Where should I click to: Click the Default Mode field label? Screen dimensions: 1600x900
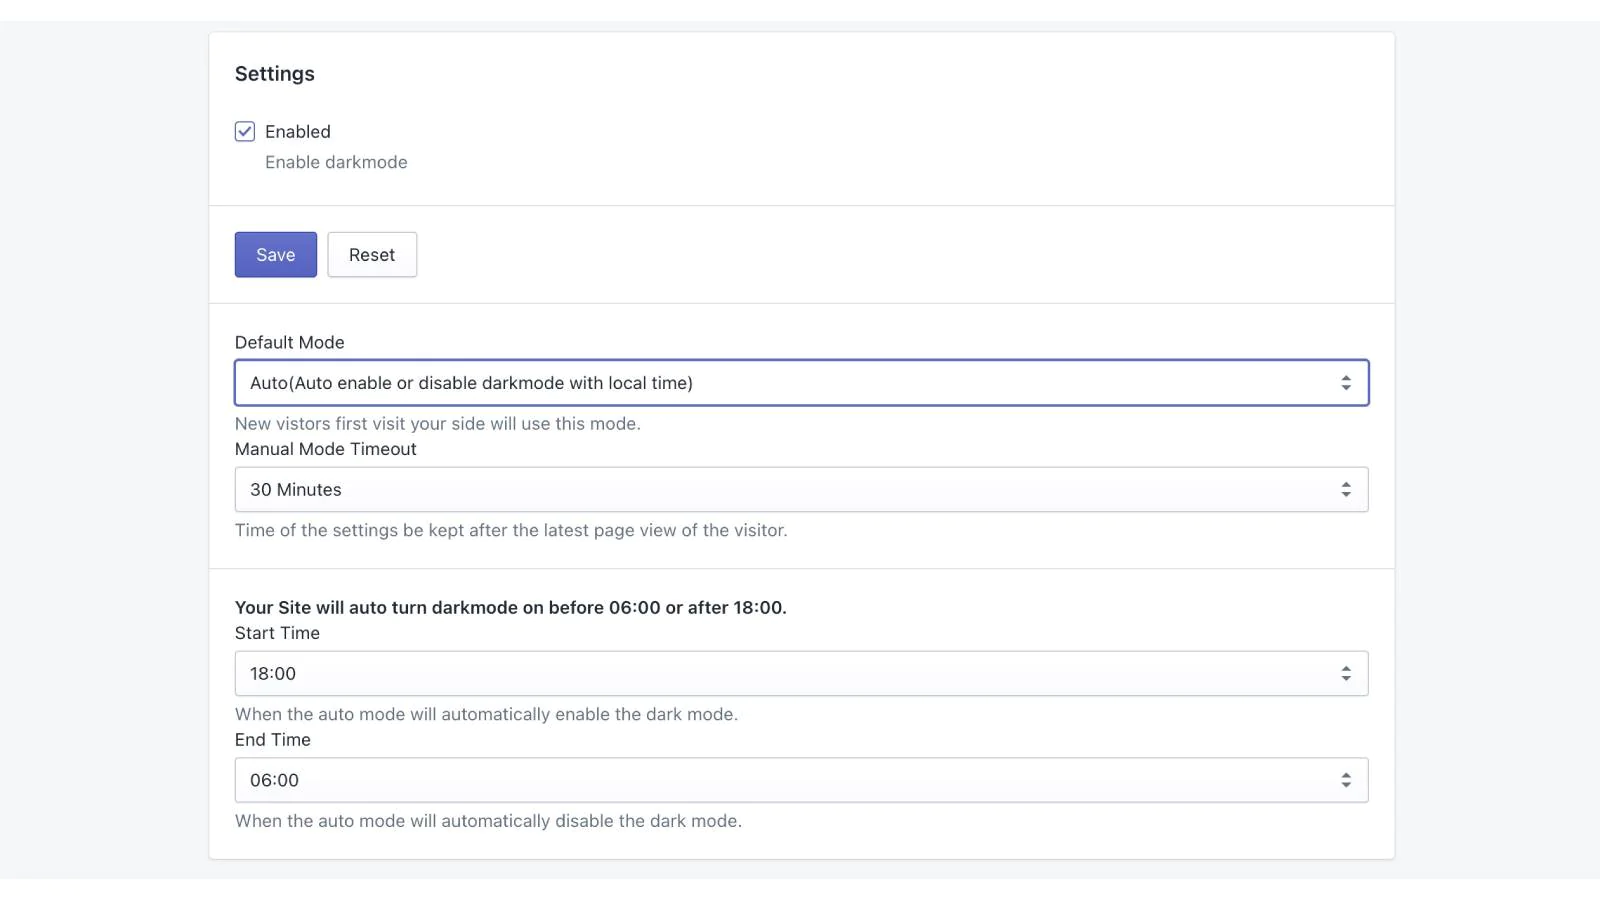(x=289, y=342)
